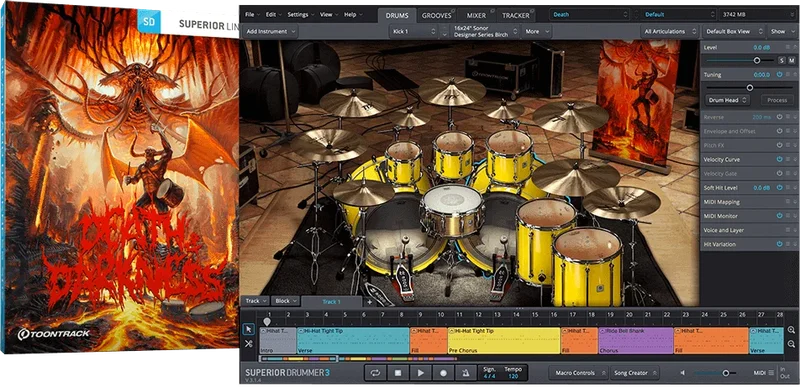Adjust the Tuning slider knob
This screenshot has height=387, width=800.
pyautogui.click(x=749, y=88)
